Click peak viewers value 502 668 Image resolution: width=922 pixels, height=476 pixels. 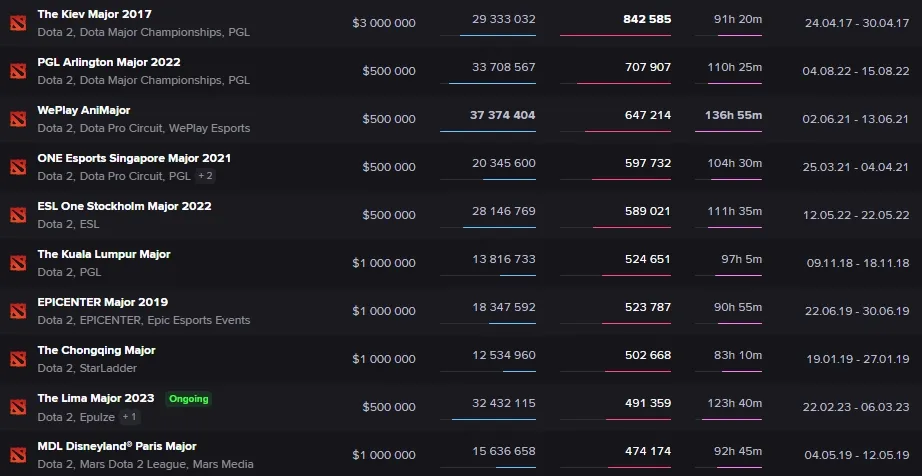647,355
